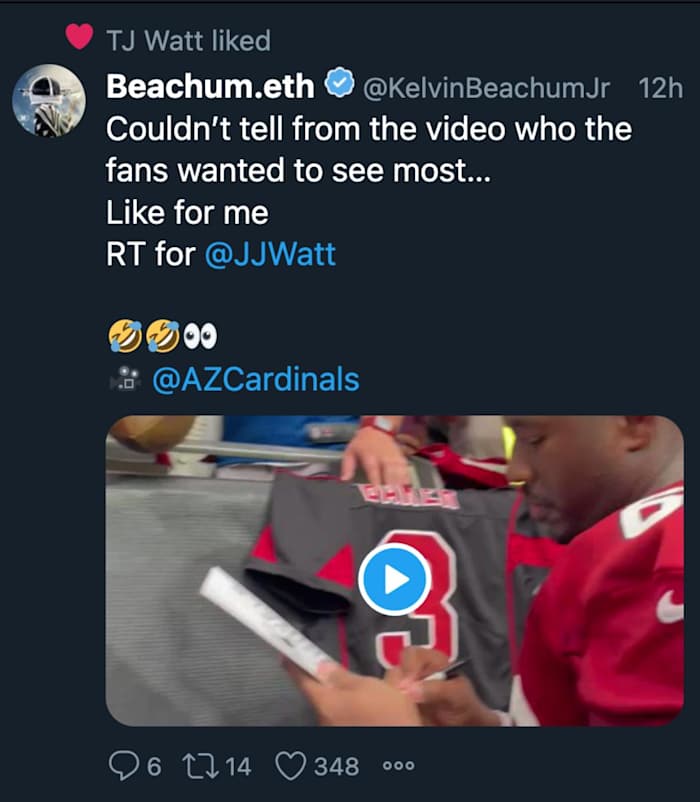Click the Beachum.eth display name
The height and width of the screenshot is (802, 700).
pos(210,87)
